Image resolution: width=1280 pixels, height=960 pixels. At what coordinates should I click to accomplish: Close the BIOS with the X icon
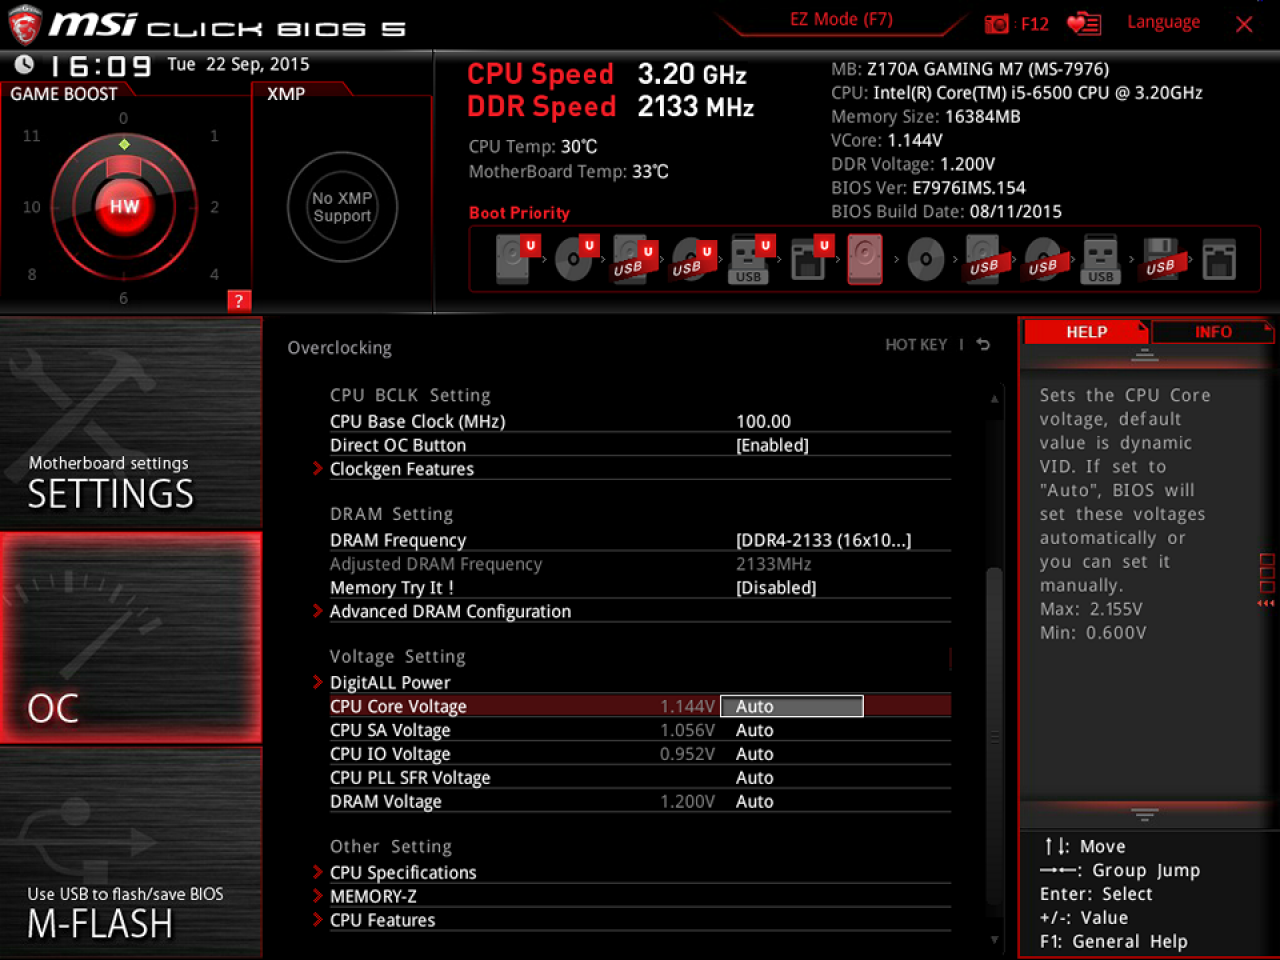tap(1244, 24)
